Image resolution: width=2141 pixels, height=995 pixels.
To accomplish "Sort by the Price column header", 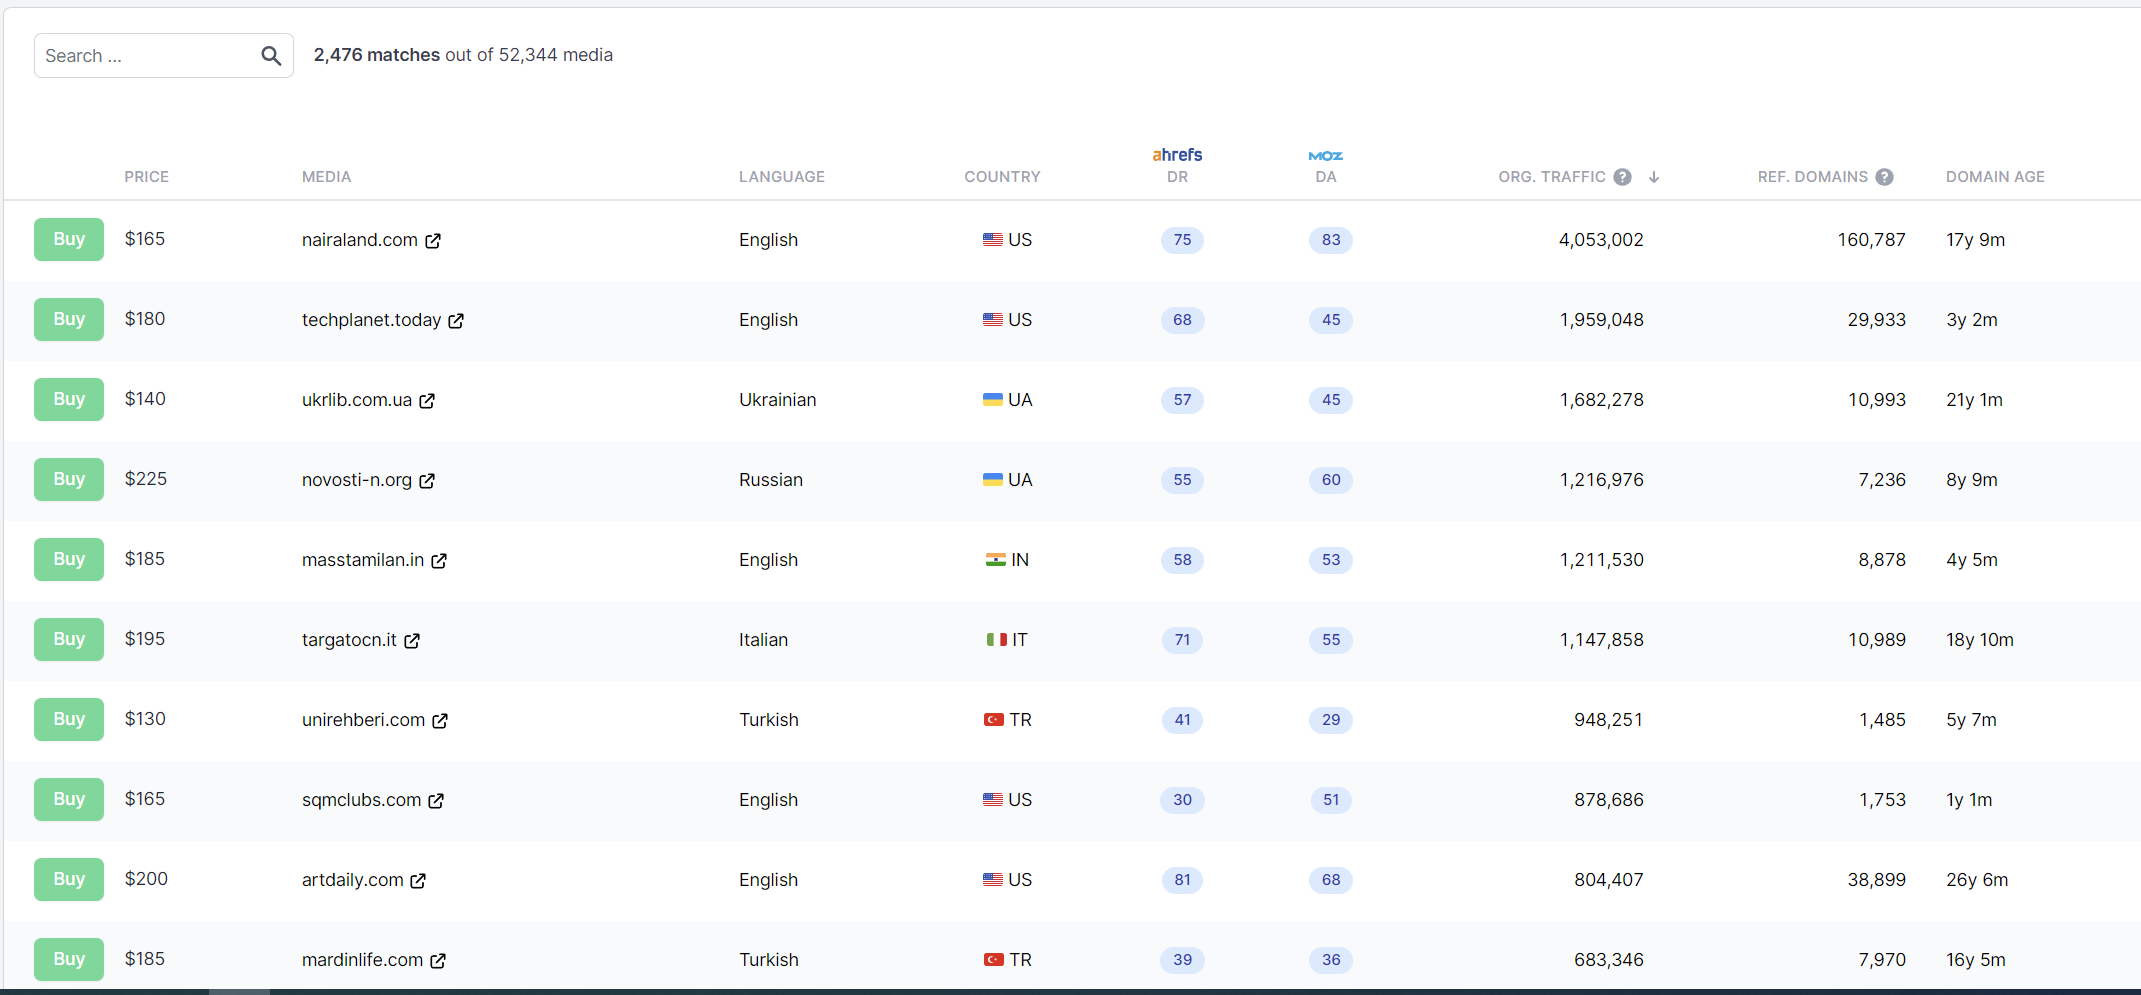I will pyautogui.click(x=146, y=177).
